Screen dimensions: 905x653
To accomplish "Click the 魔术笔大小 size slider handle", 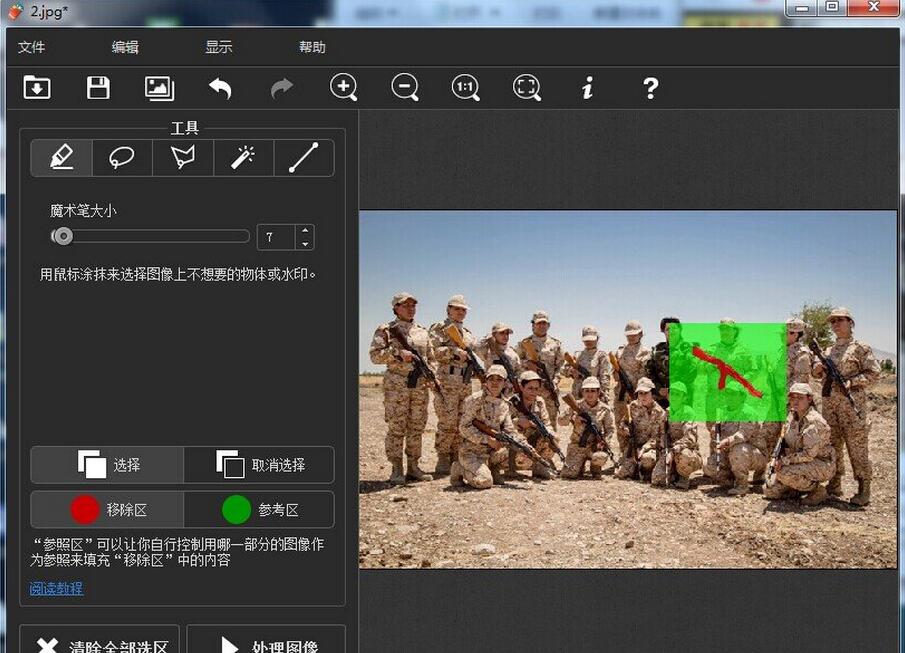I will (x=63, y=236).
